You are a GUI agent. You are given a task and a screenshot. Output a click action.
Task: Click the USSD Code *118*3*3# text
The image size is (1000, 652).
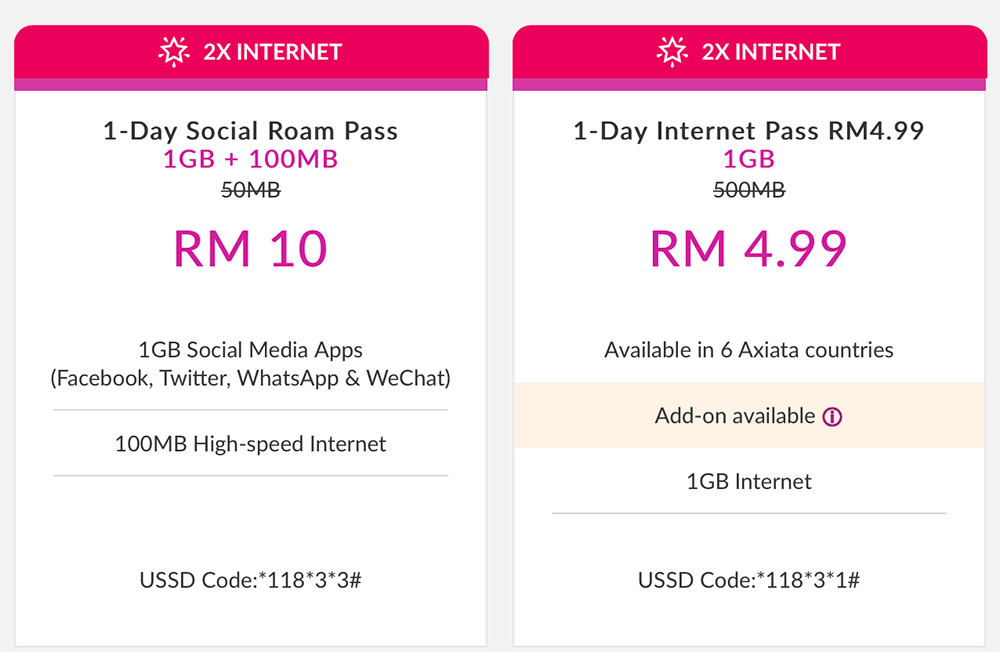250,580
